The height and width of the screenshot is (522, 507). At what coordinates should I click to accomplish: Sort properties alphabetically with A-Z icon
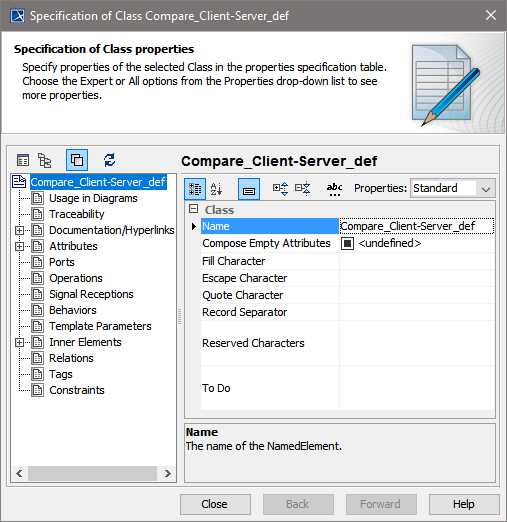click(x=216, y=189)
